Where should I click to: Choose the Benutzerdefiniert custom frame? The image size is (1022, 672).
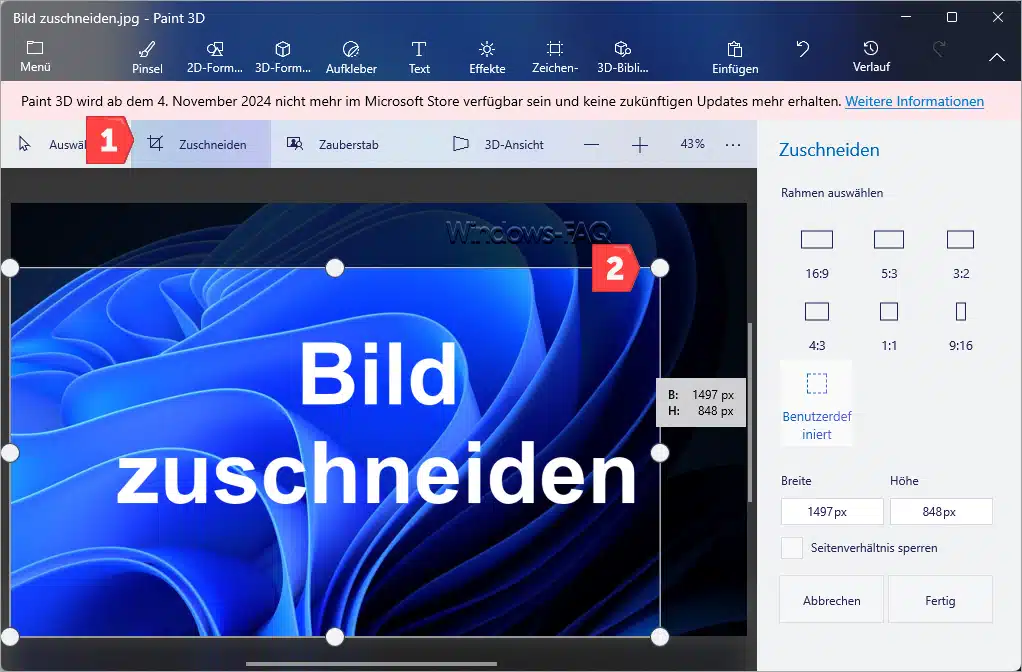tap(817, 403)
